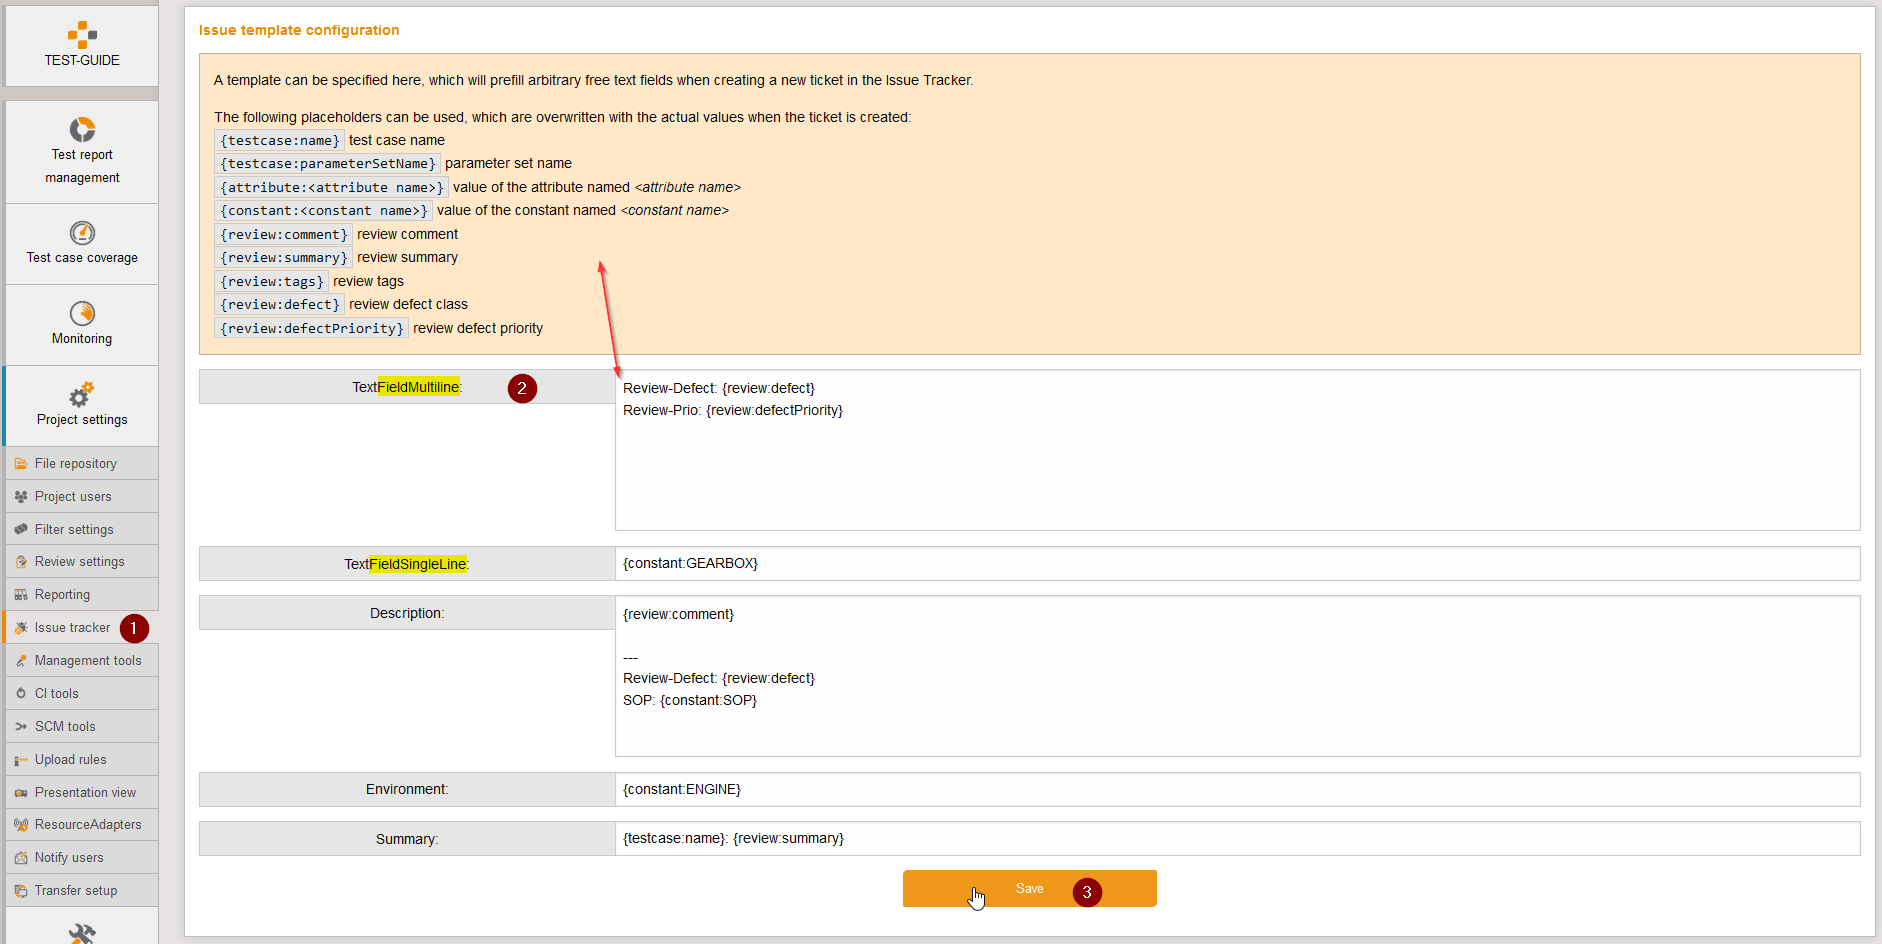Open Test report management icon
The height and width of the screenshot is (944, 1882).
pyautogui.click(x=82, y=129)
